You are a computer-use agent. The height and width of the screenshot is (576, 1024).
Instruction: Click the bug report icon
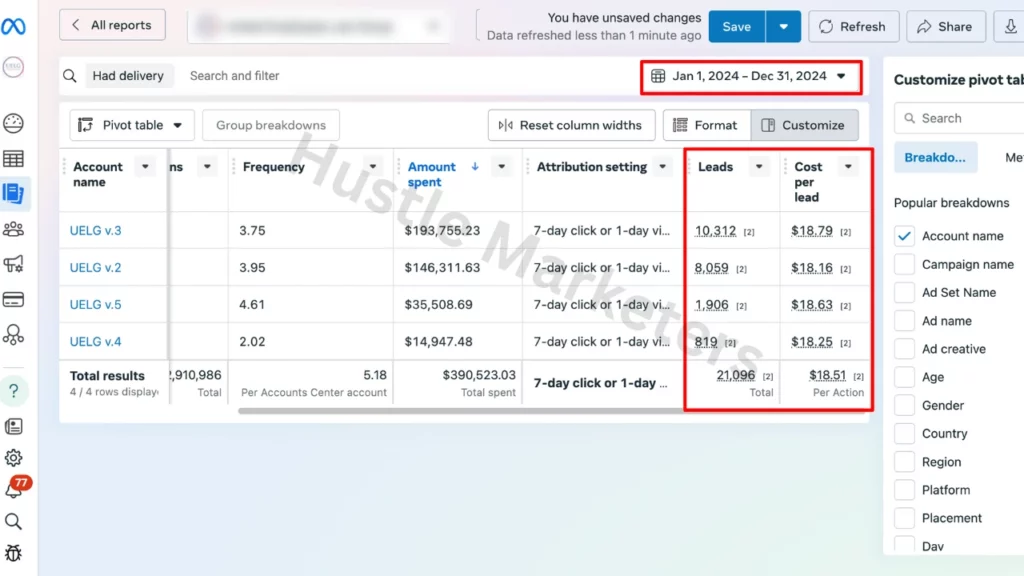pos(14,553)
